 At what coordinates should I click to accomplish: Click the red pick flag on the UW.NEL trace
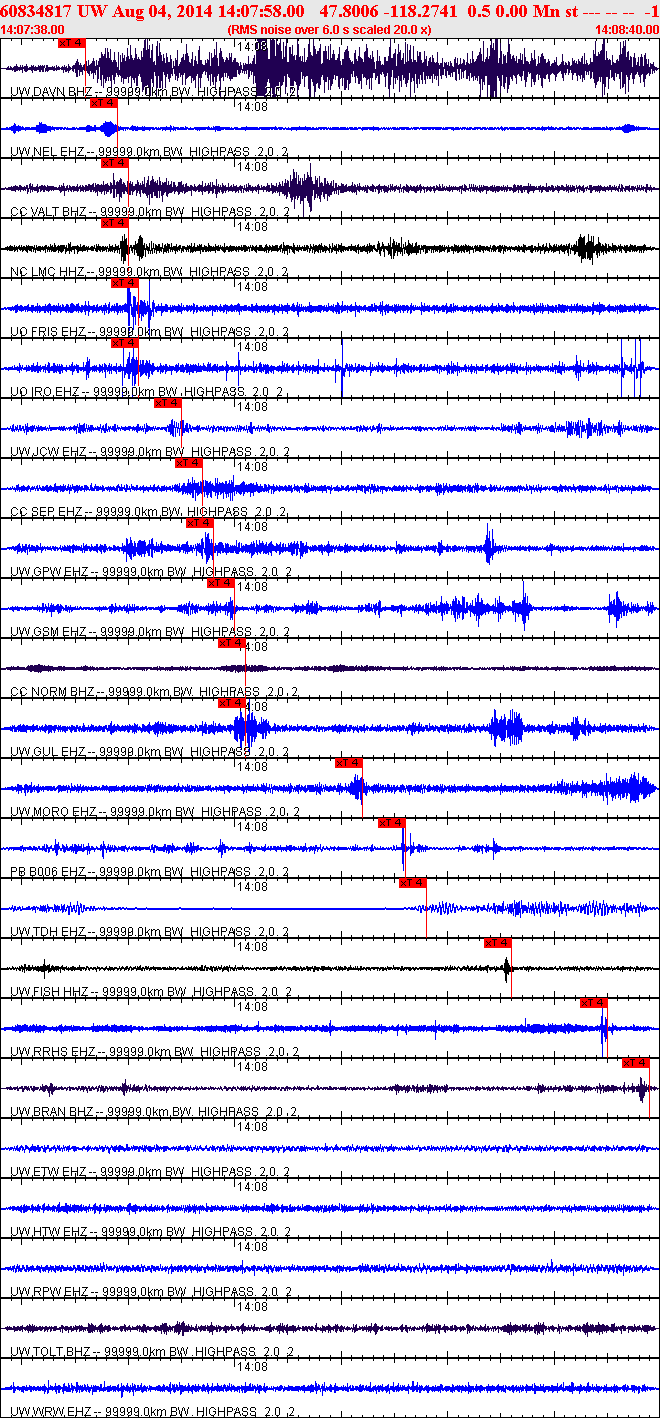(103, 103)
